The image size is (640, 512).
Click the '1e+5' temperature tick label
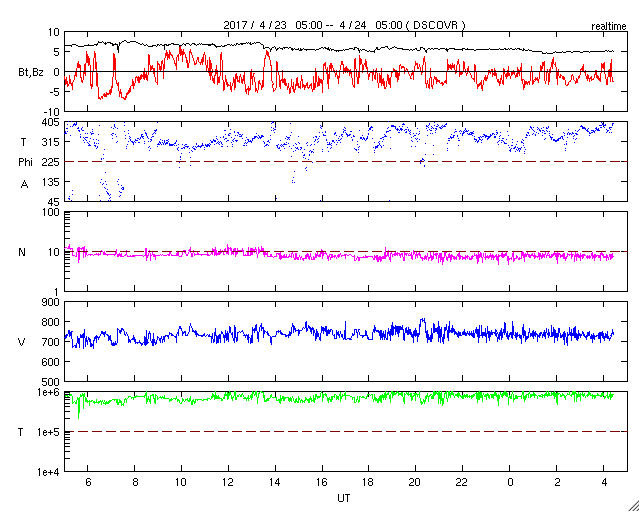tap(49, 432)
